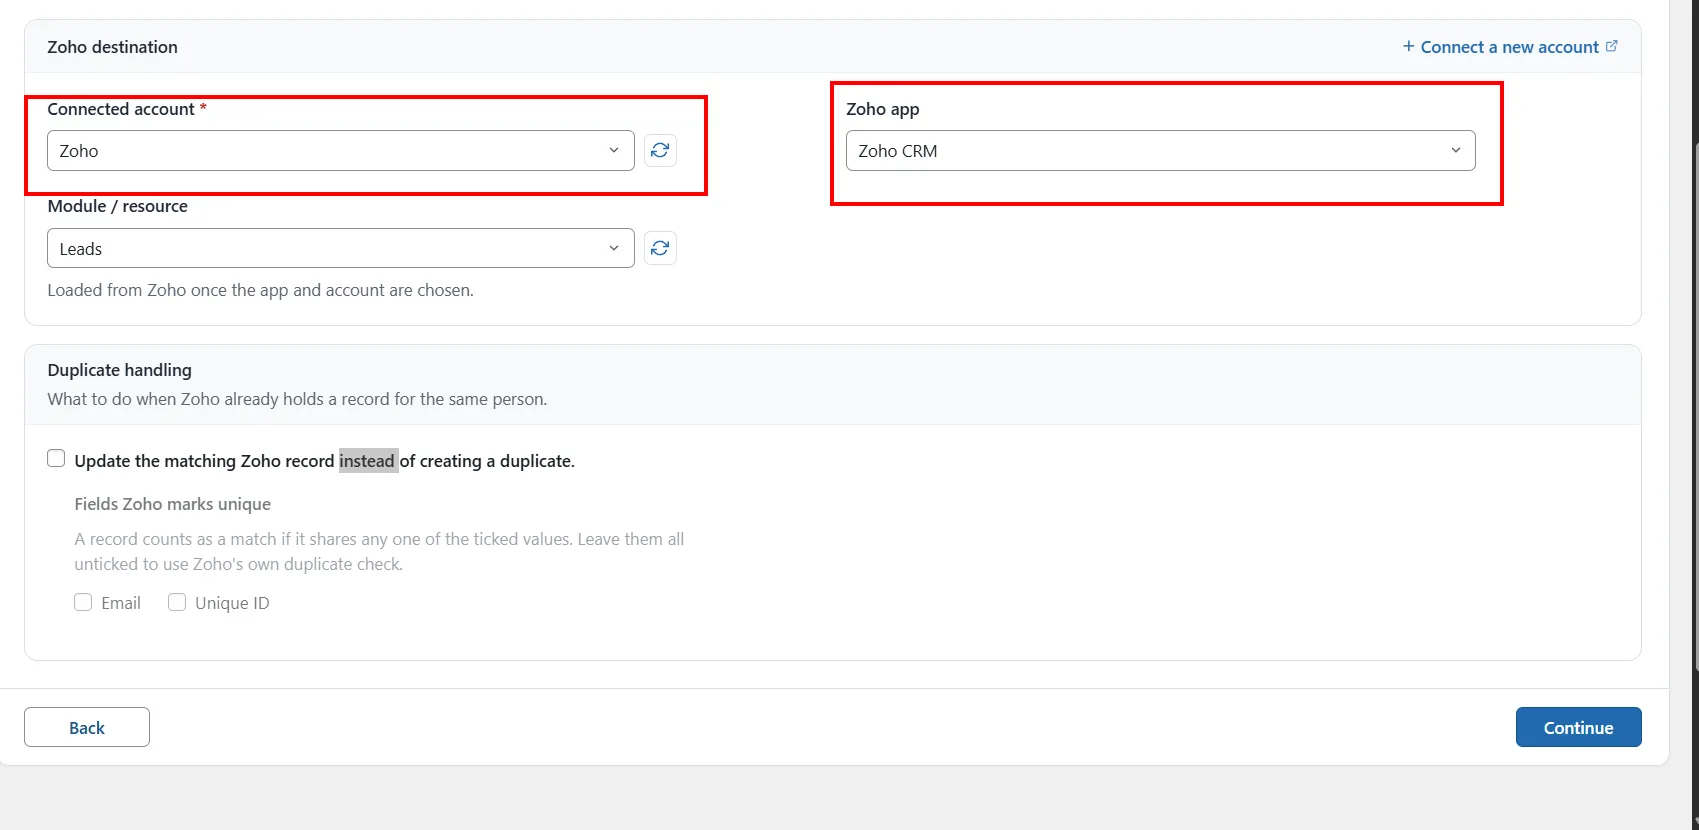The width and height of the screenshot is (1699, 830).
Task: Click the A record counts as a match hint
Action: coord(379,551)
